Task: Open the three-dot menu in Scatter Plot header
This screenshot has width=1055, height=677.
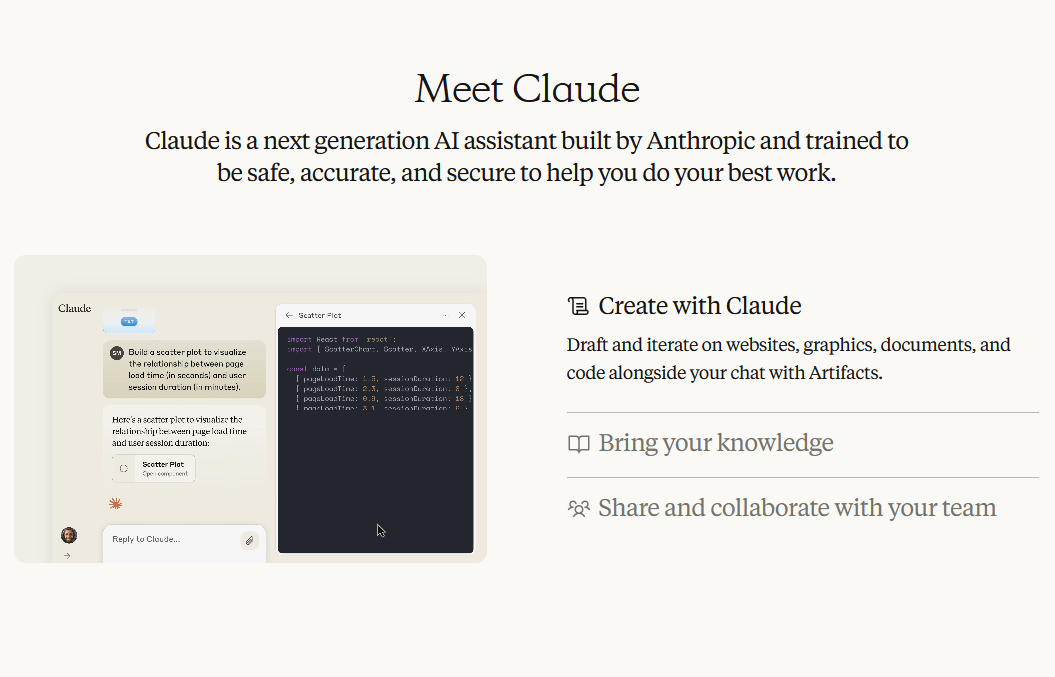Action: pos(445,315)
